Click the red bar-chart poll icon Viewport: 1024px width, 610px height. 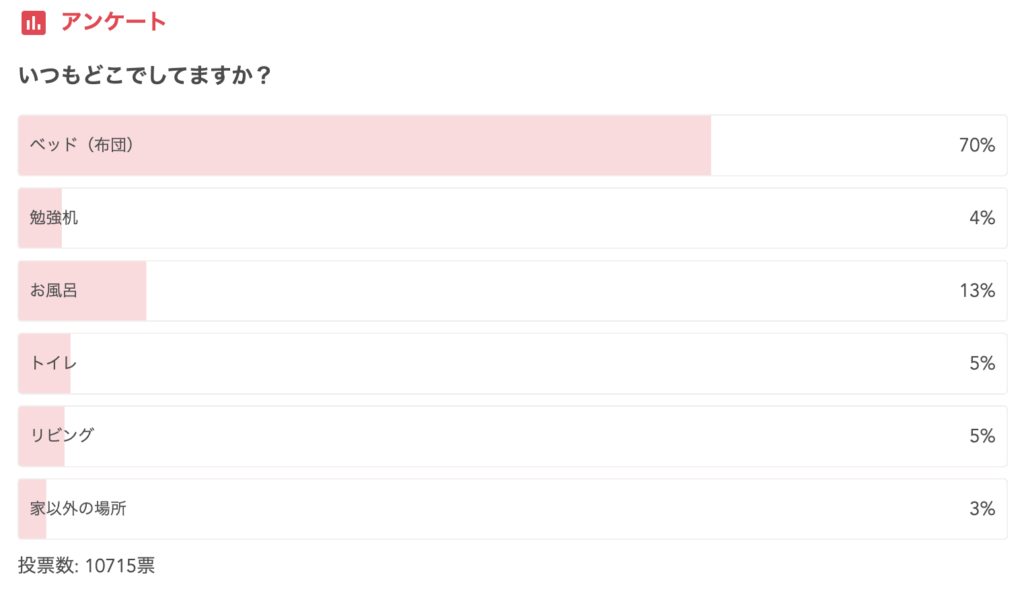33,23
